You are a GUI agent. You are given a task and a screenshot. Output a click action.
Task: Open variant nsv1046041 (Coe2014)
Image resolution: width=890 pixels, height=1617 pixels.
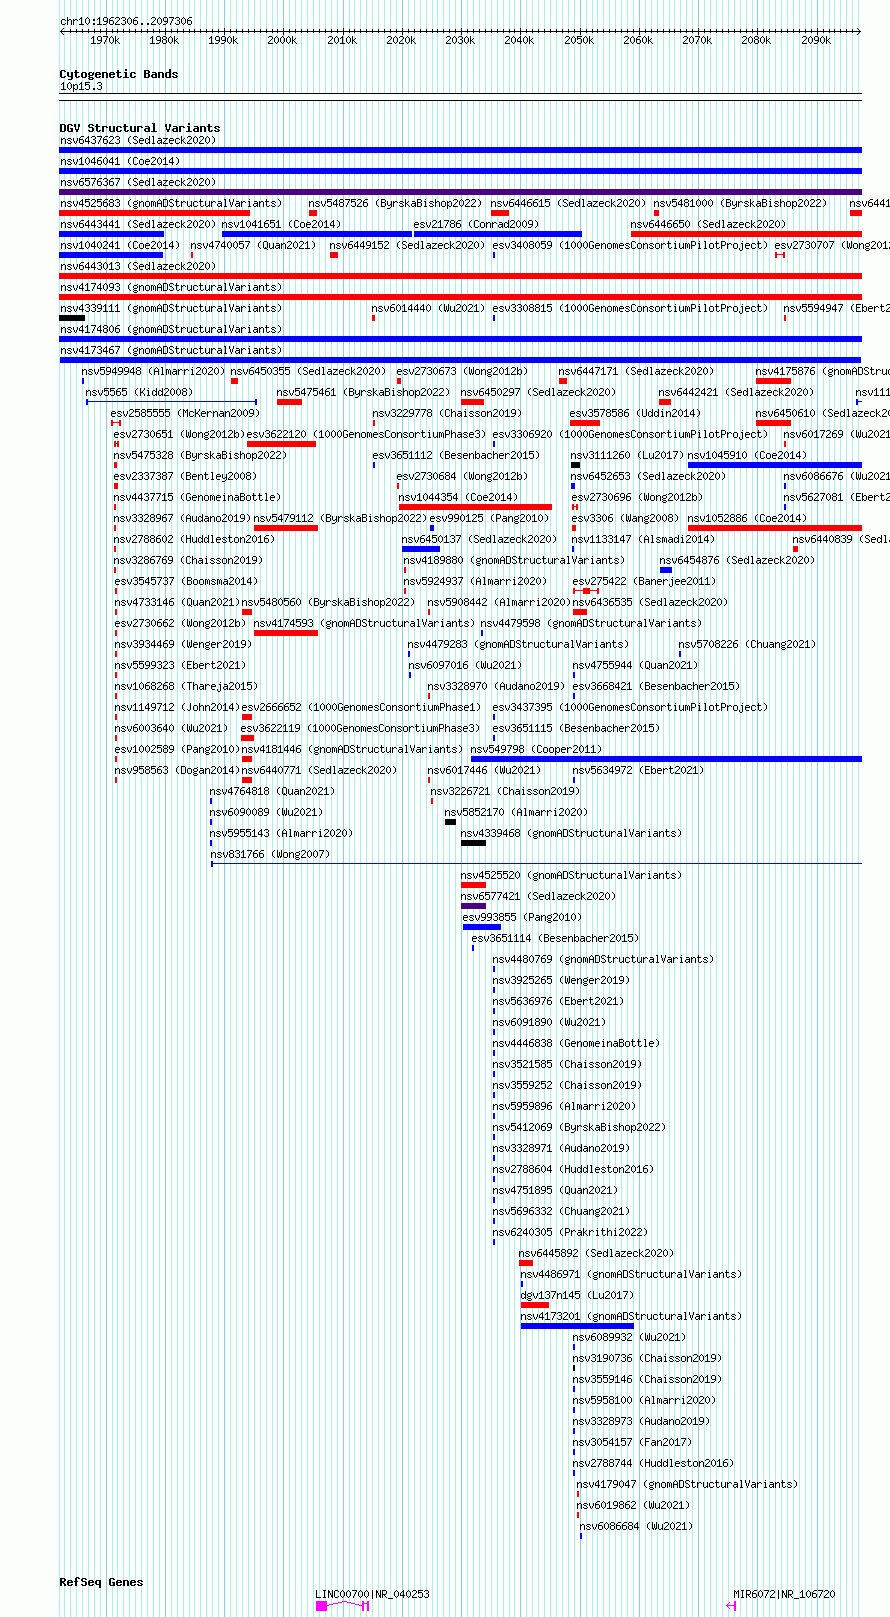(x=120, y=162)
